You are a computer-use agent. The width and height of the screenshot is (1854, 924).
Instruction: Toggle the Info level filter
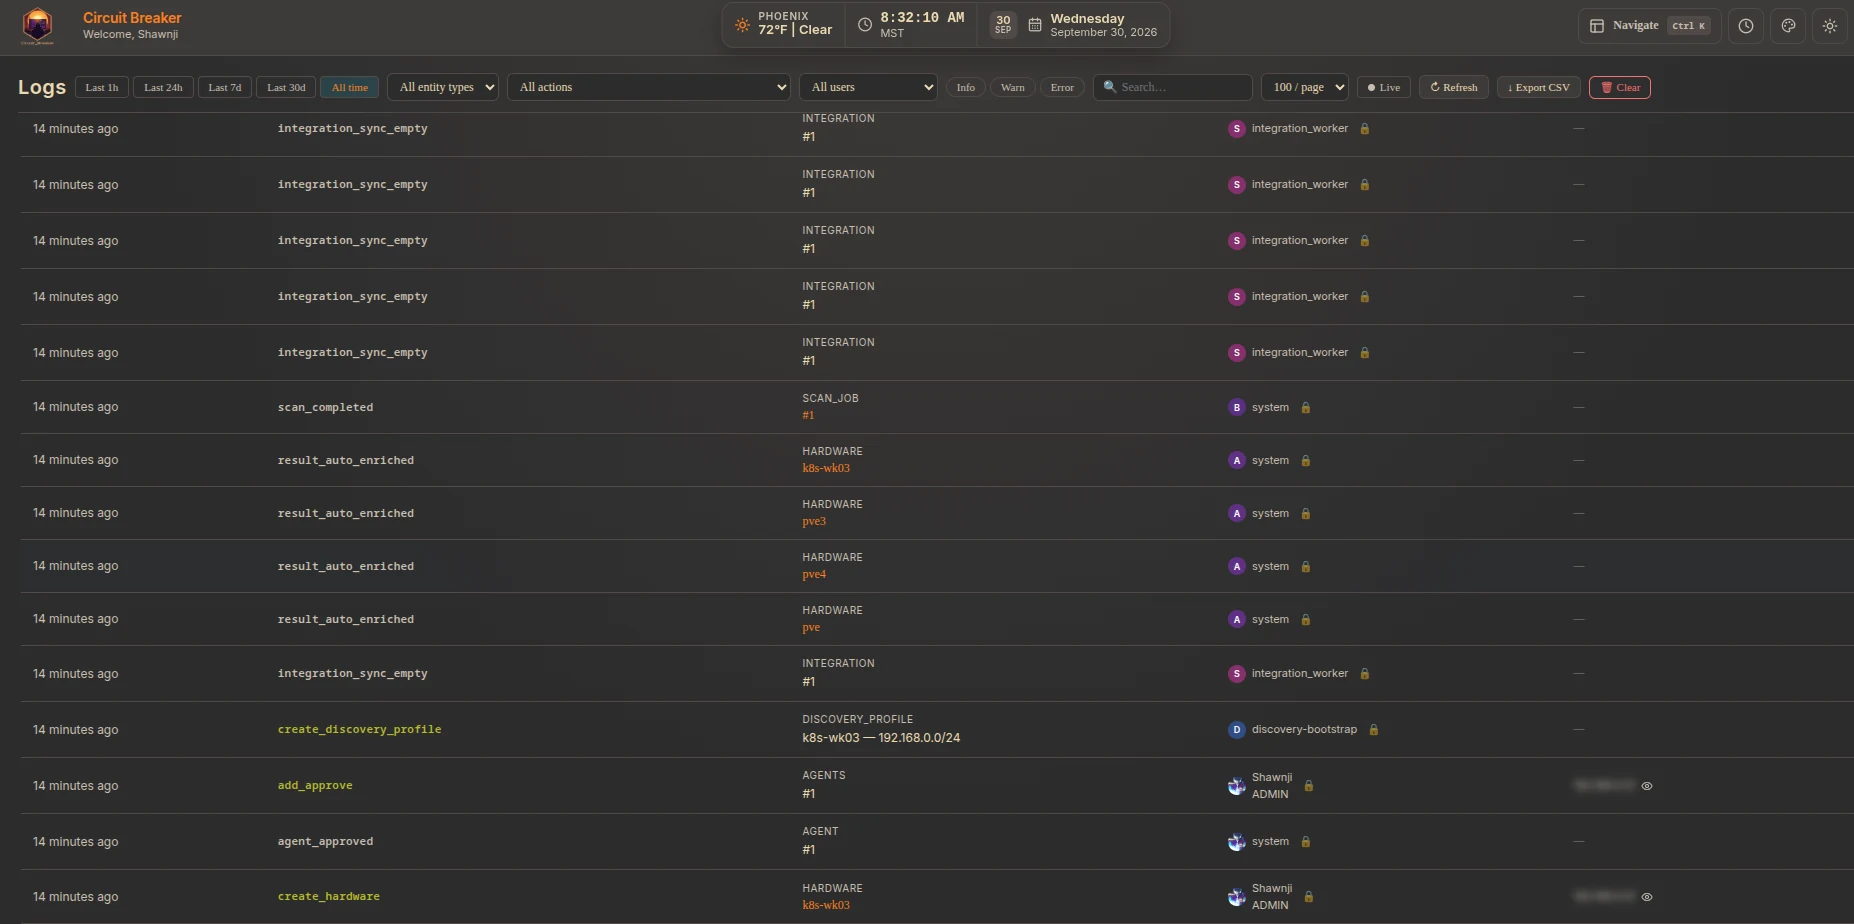click(966, 87)
